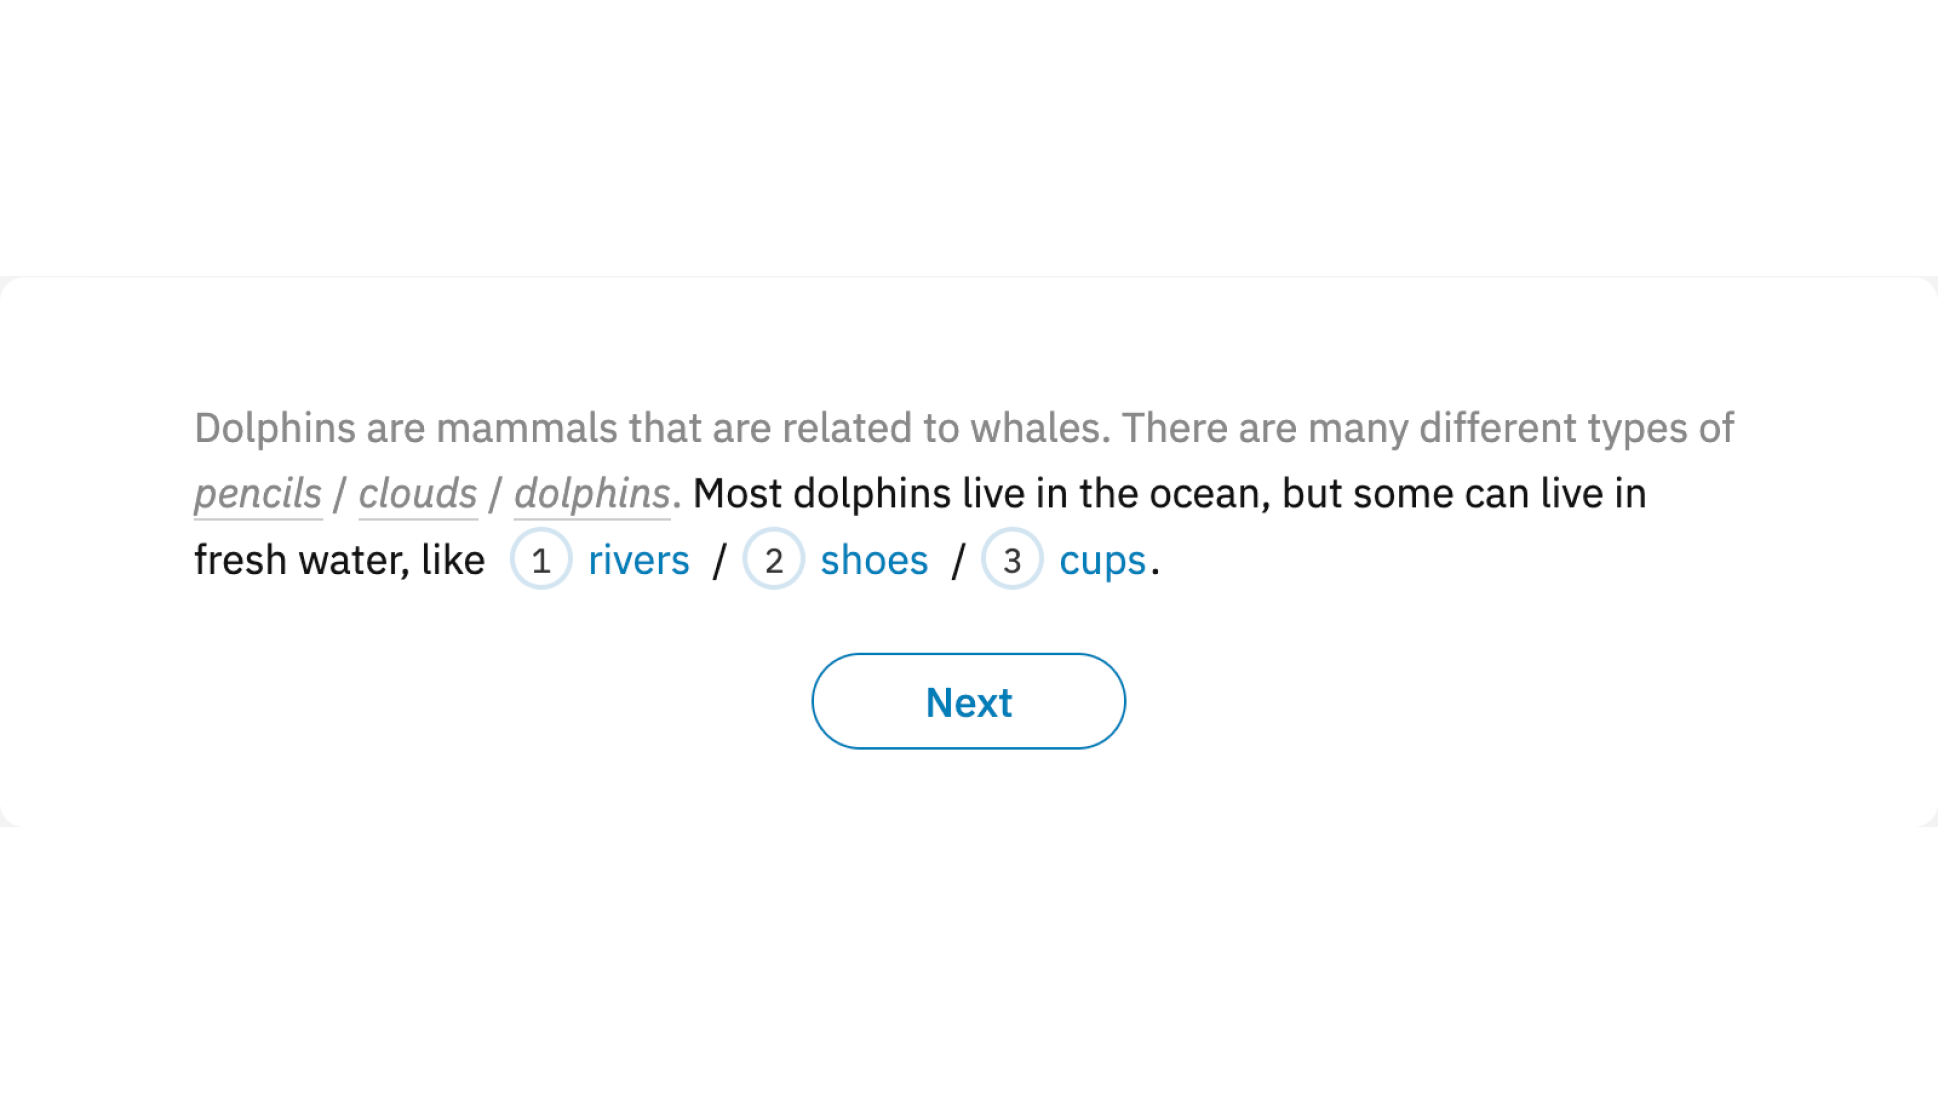Screen dimensions: 1938x1104
Task: Choose the answer word "cups"
Action: click(1102, 560)
